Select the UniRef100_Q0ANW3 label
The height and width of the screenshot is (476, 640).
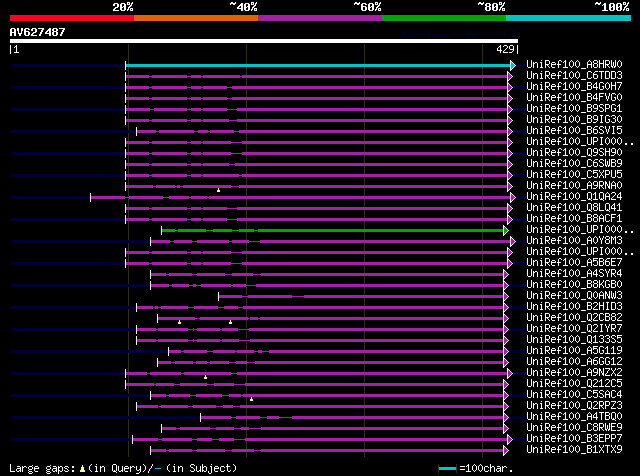click(x=574, y=296)
